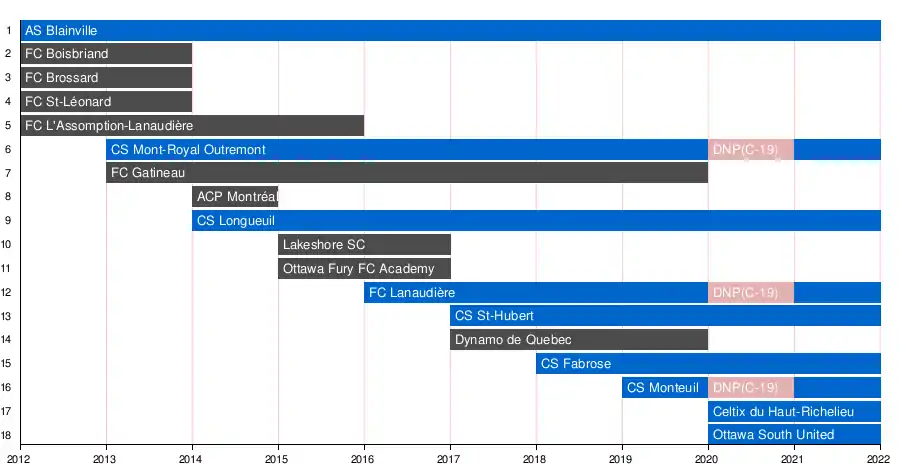The image size is (900, 464).
Task: Click the CS Monteuil label
Action: coord(663,388)
